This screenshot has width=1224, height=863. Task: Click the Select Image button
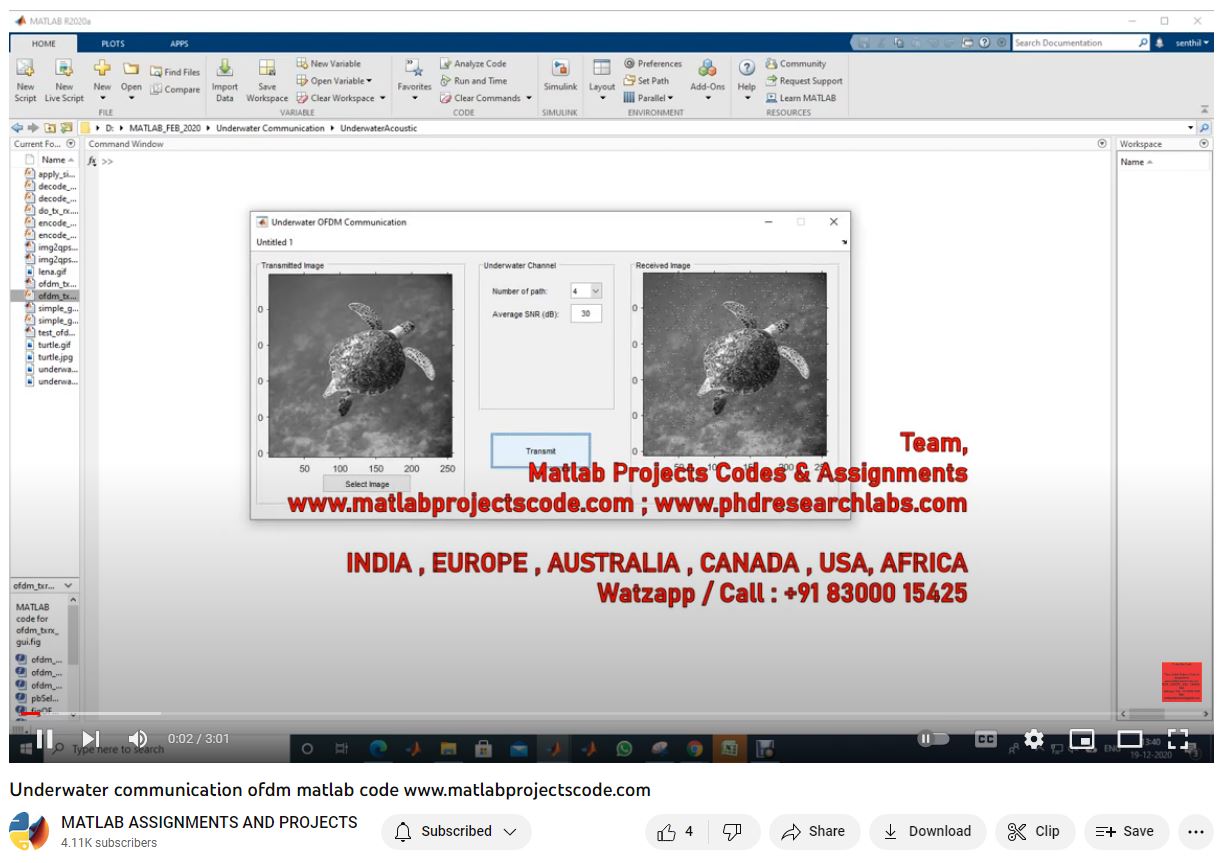click(x=366, y=484)
